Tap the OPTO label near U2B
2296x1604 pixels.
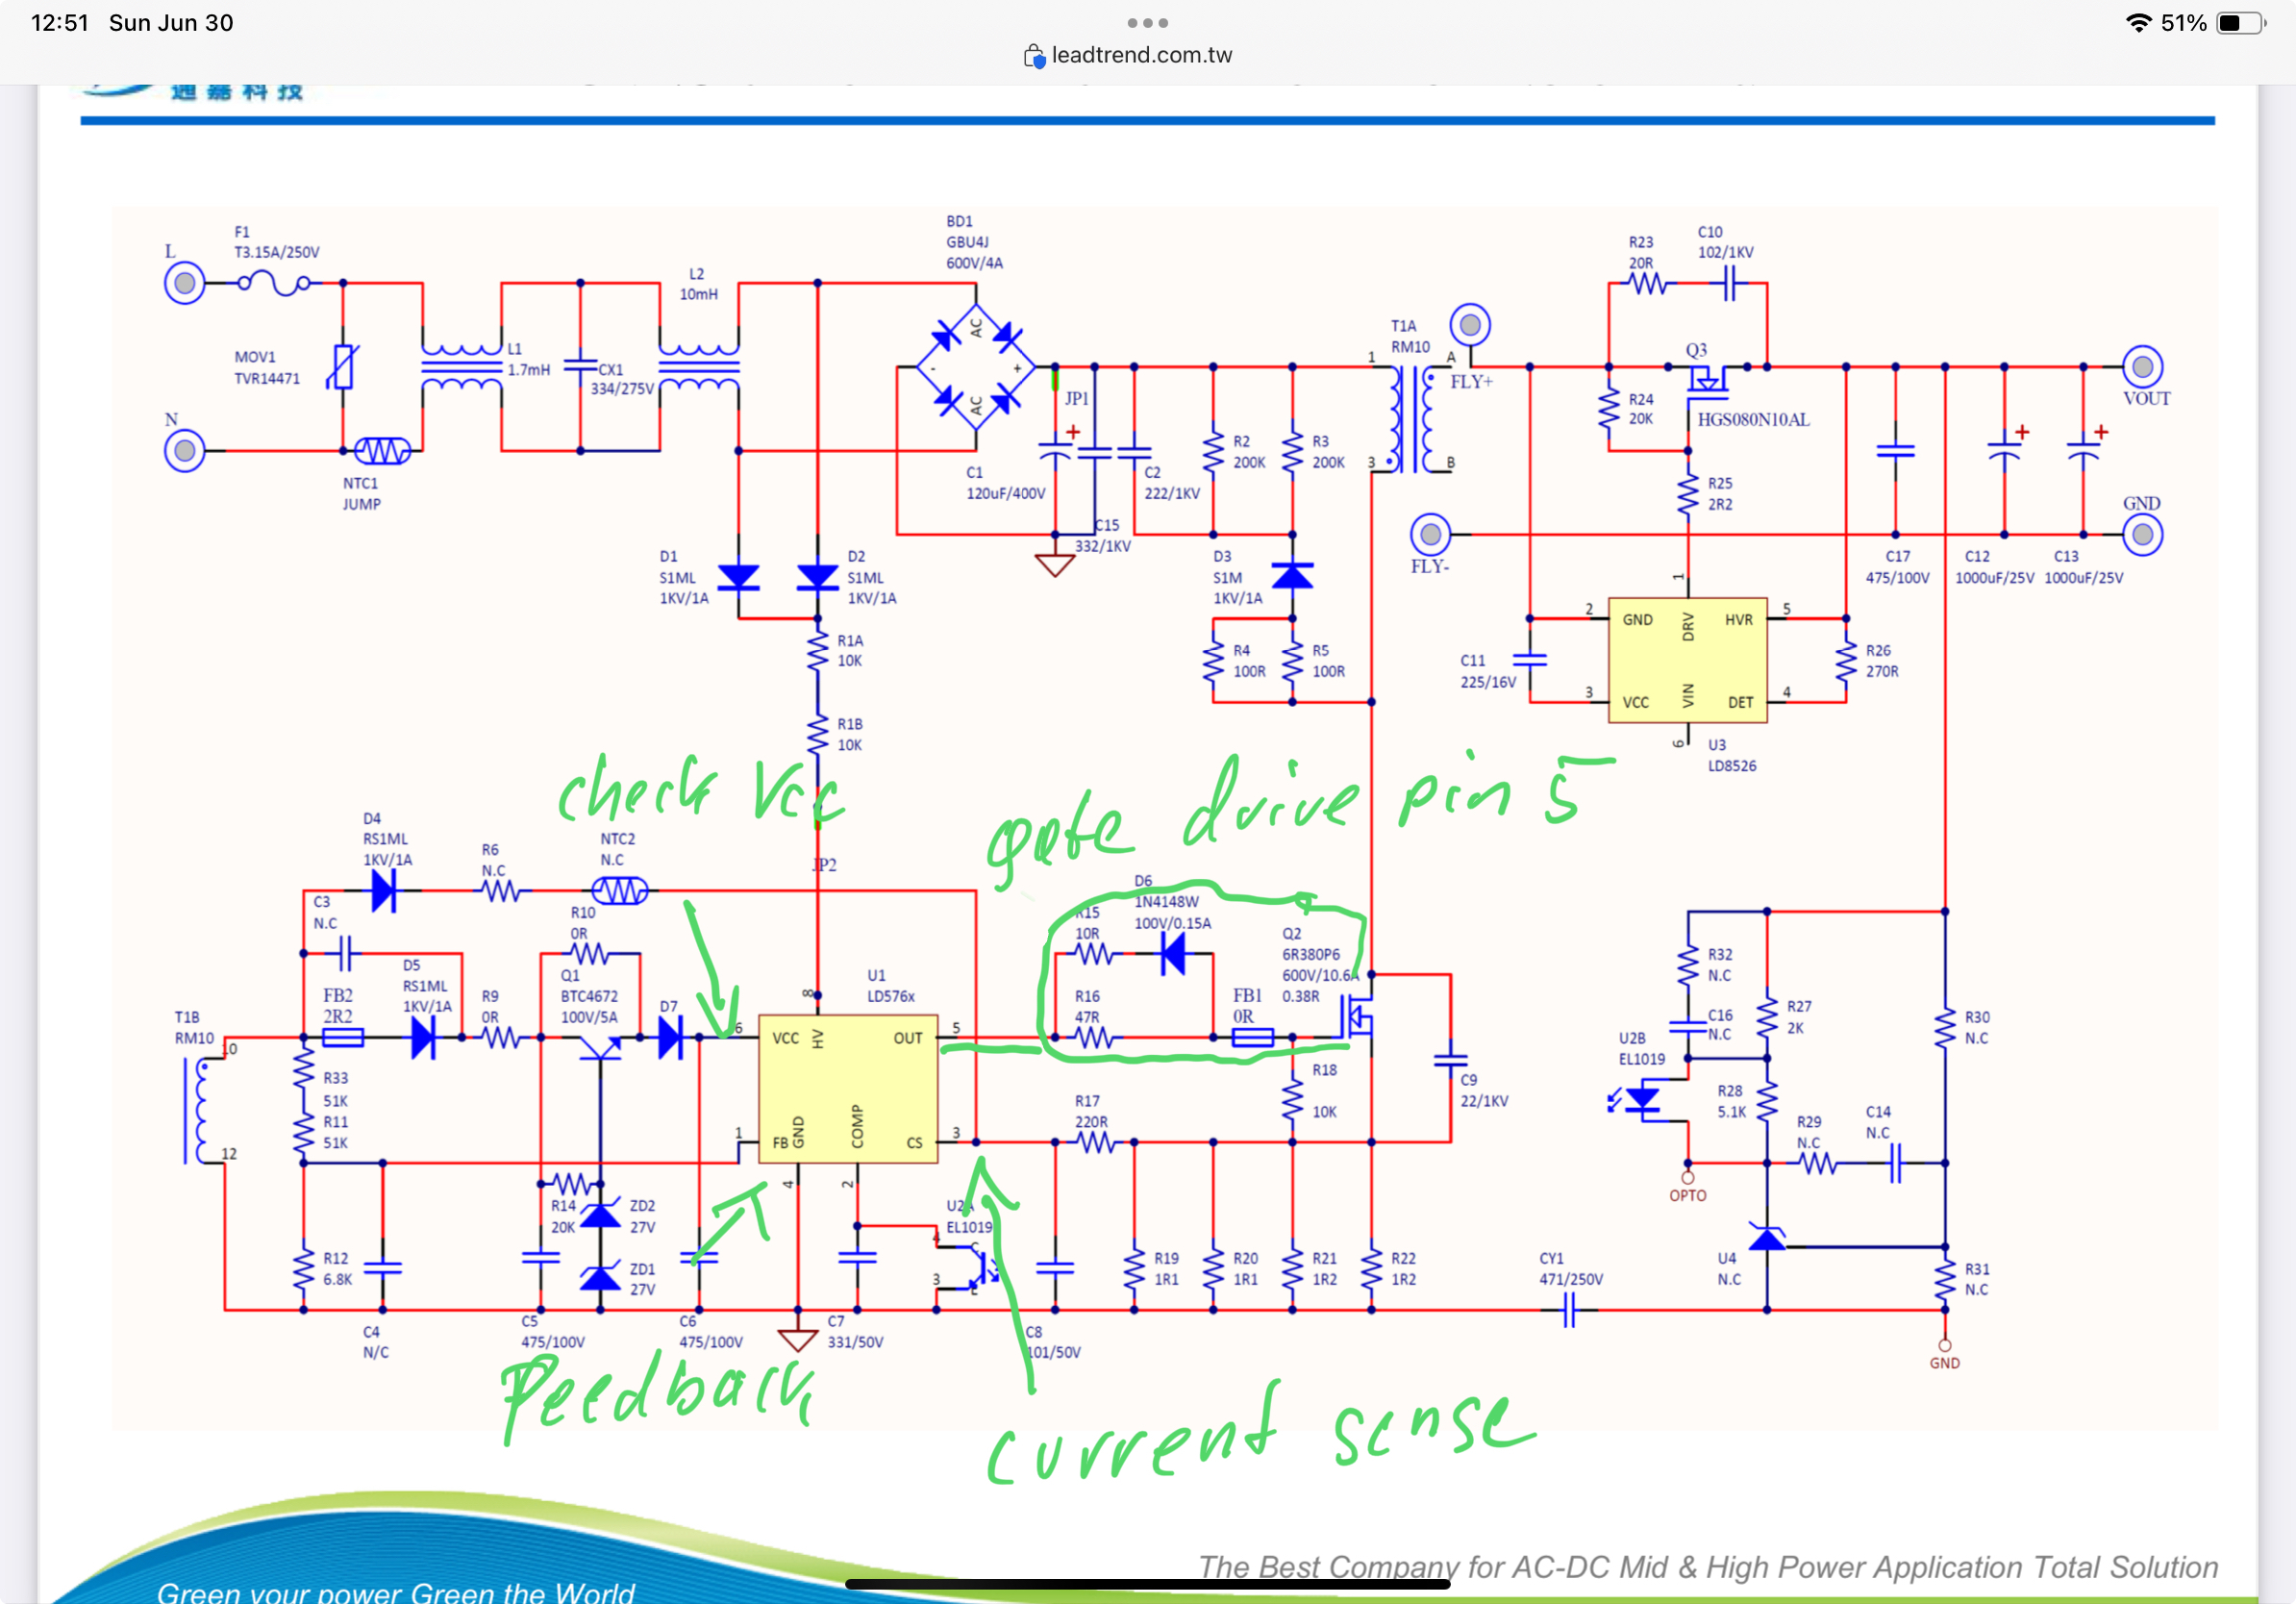coord(1687,1195)
